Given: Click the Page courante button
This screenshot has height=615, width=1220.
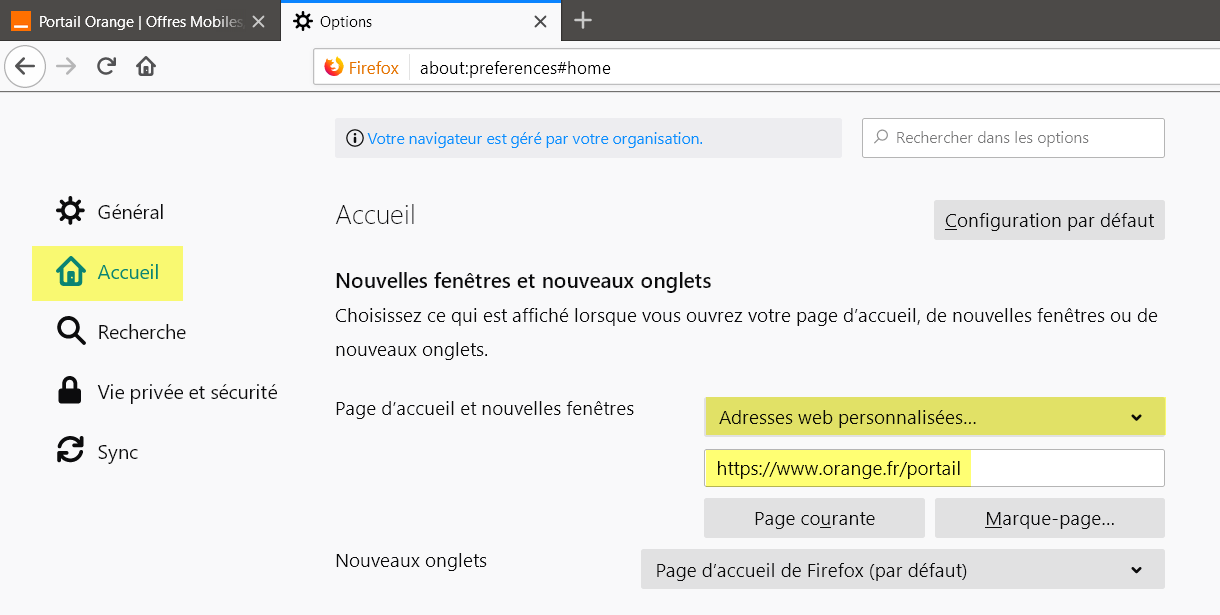Looking at the screenshot, I should pos(814,518).
